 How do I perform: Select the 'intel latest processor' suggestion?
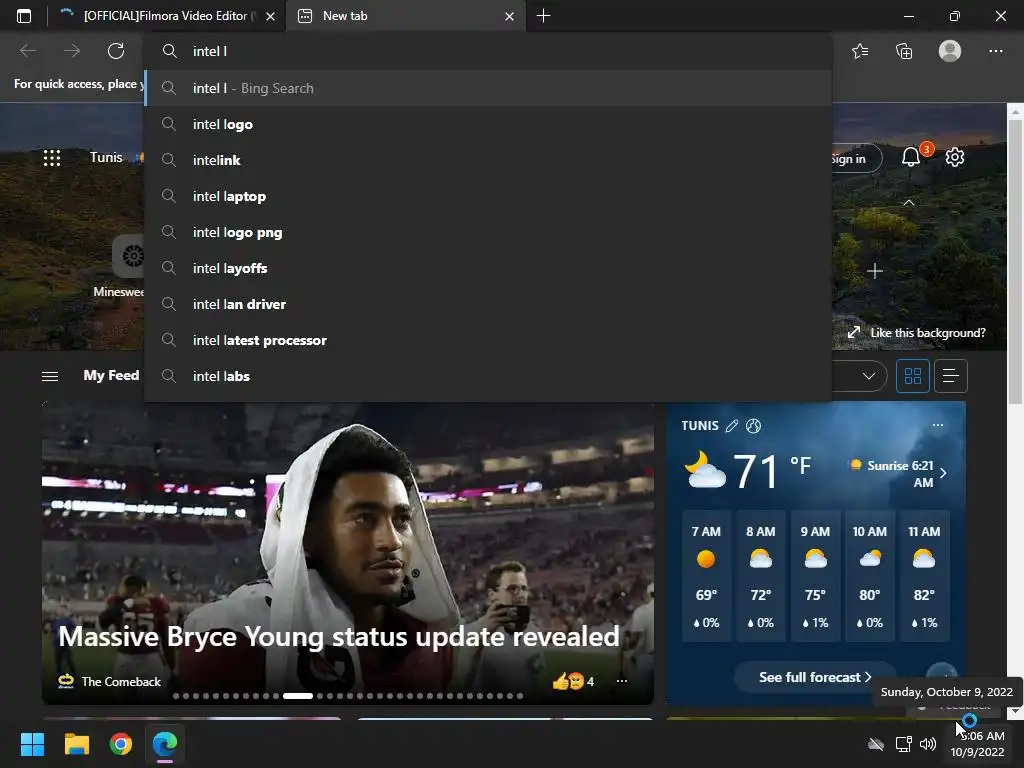point(488,340)
